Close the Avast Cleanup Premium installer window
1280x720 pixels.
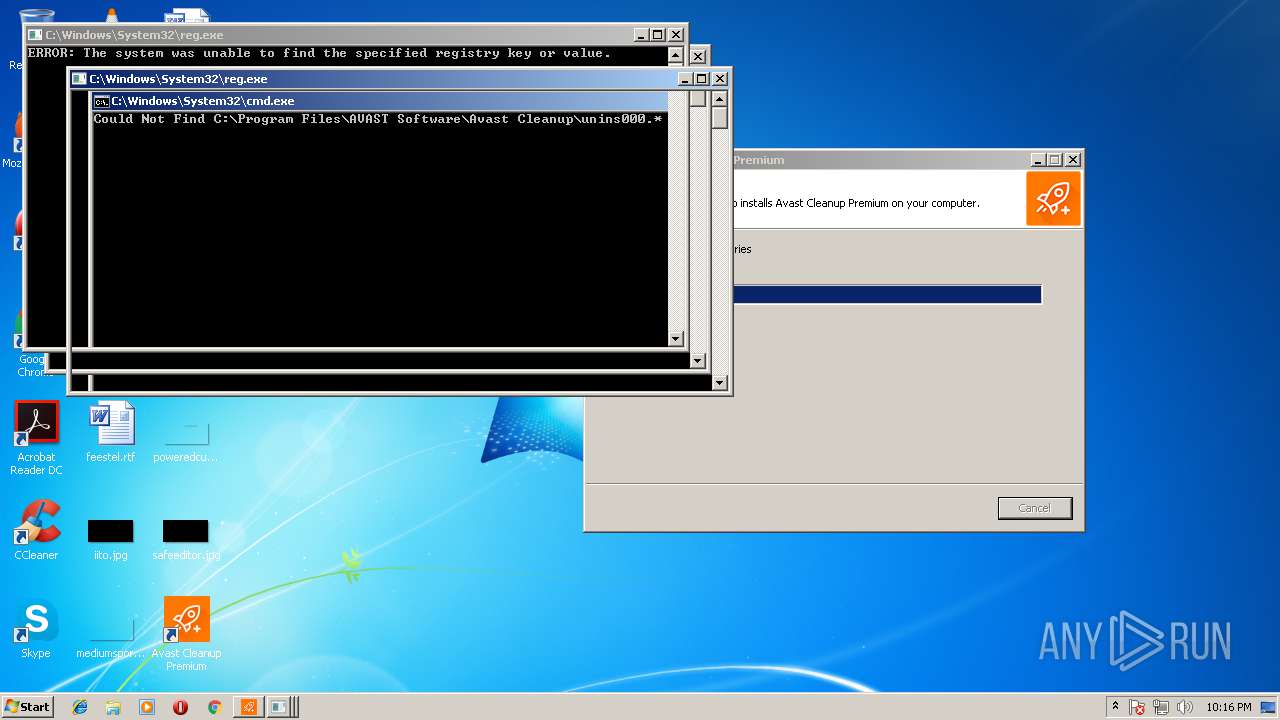pyautogui.click(x=1072, y=160)
